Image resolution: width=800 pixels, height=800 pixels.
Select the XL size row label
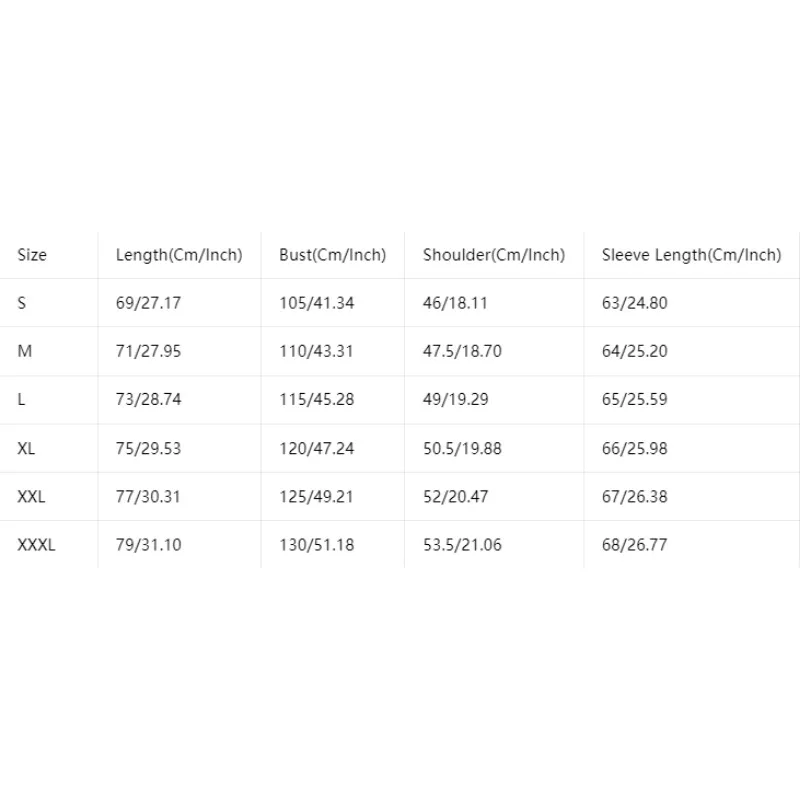26,448
